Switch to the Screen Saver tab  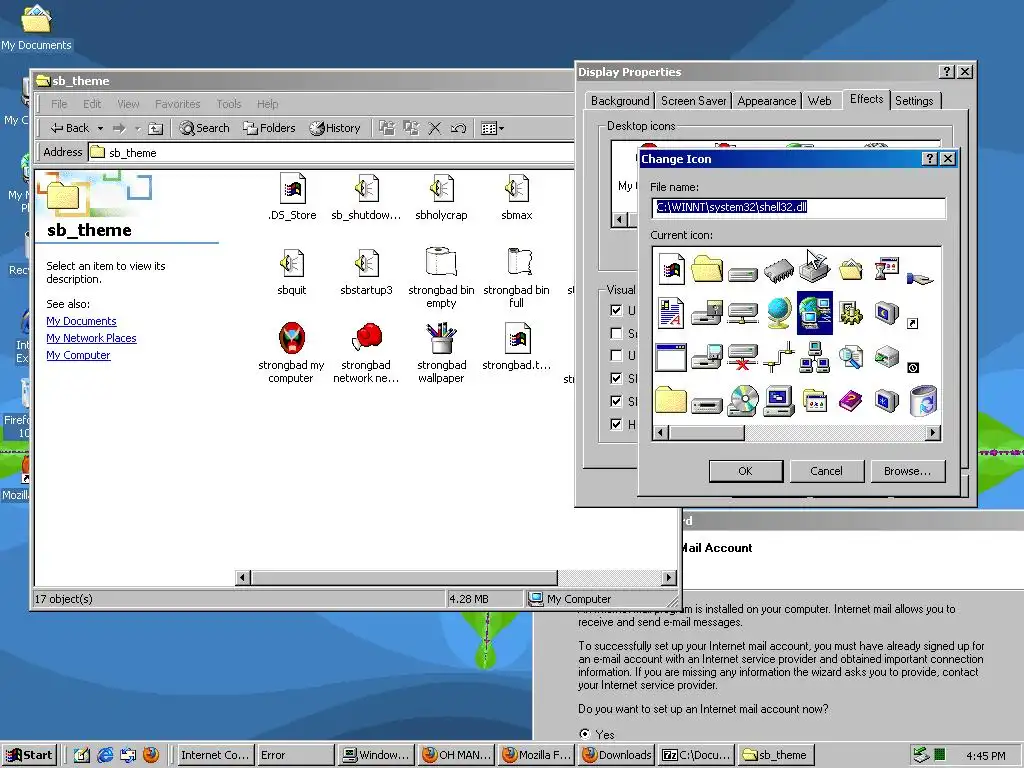[x=693, y=101]
